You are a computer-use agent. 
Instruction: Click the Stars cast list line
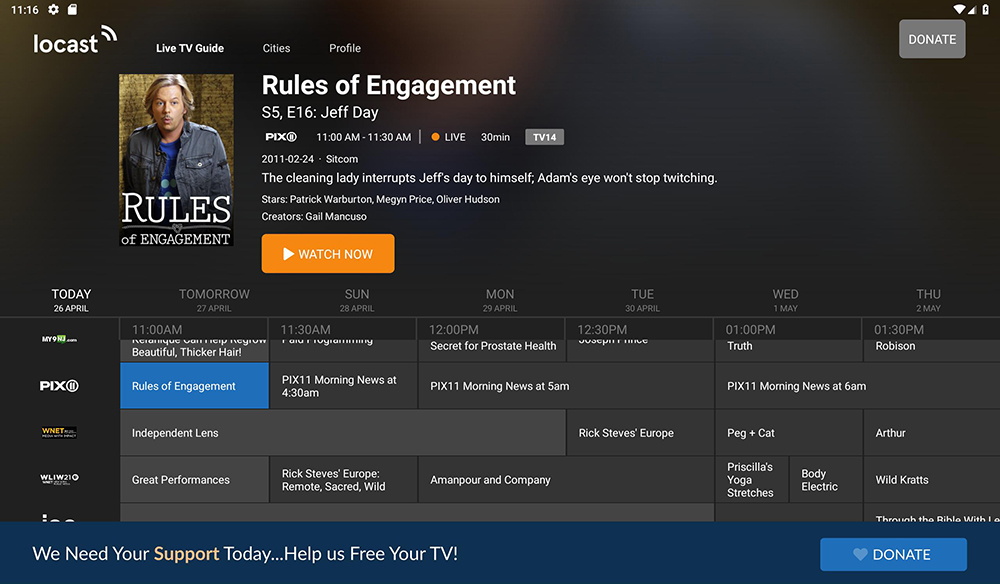coord(381,200)
